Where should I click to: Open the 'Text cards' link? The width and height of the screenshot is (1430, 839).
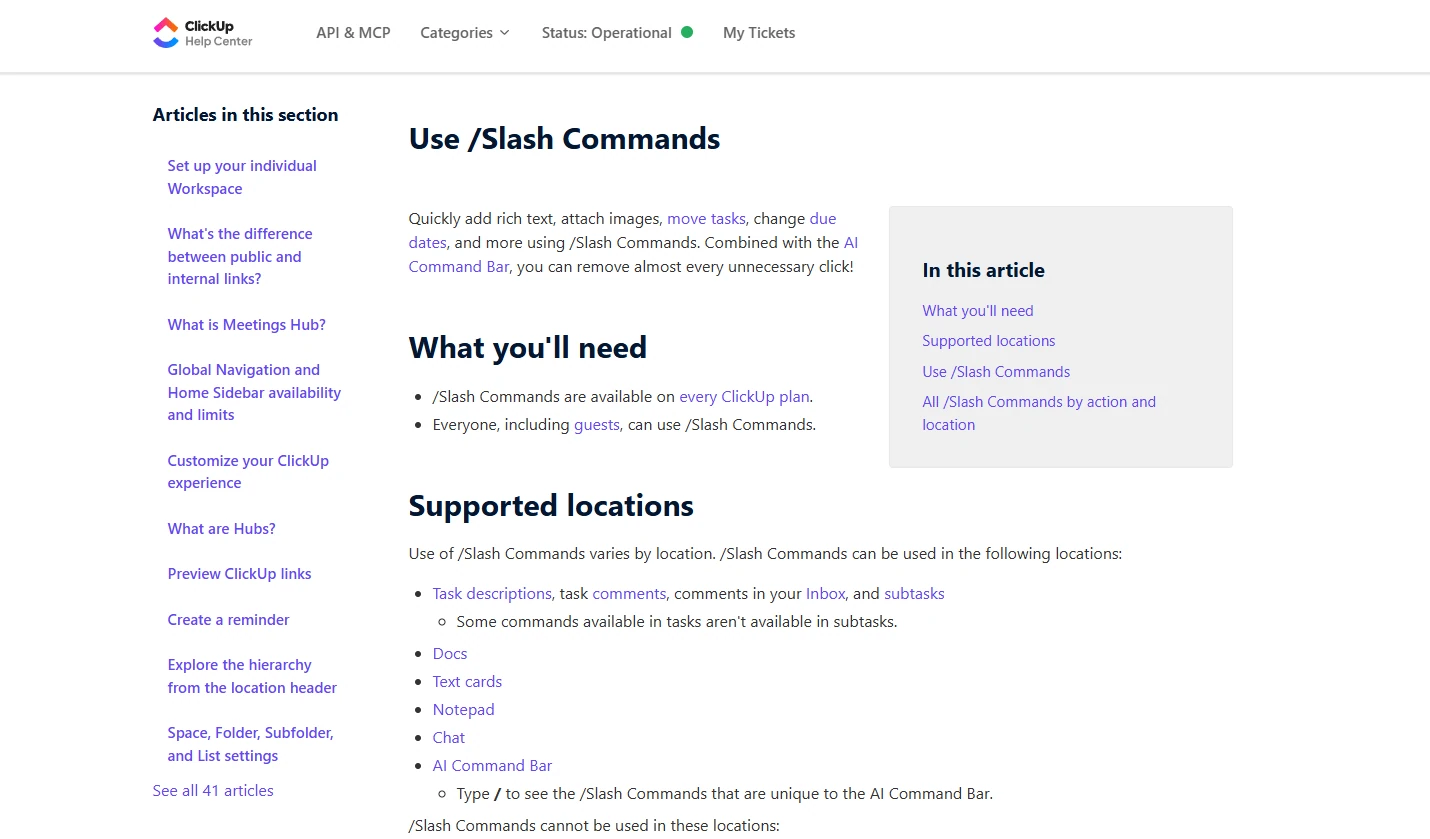pyautogui.click(x=467, y=682)
